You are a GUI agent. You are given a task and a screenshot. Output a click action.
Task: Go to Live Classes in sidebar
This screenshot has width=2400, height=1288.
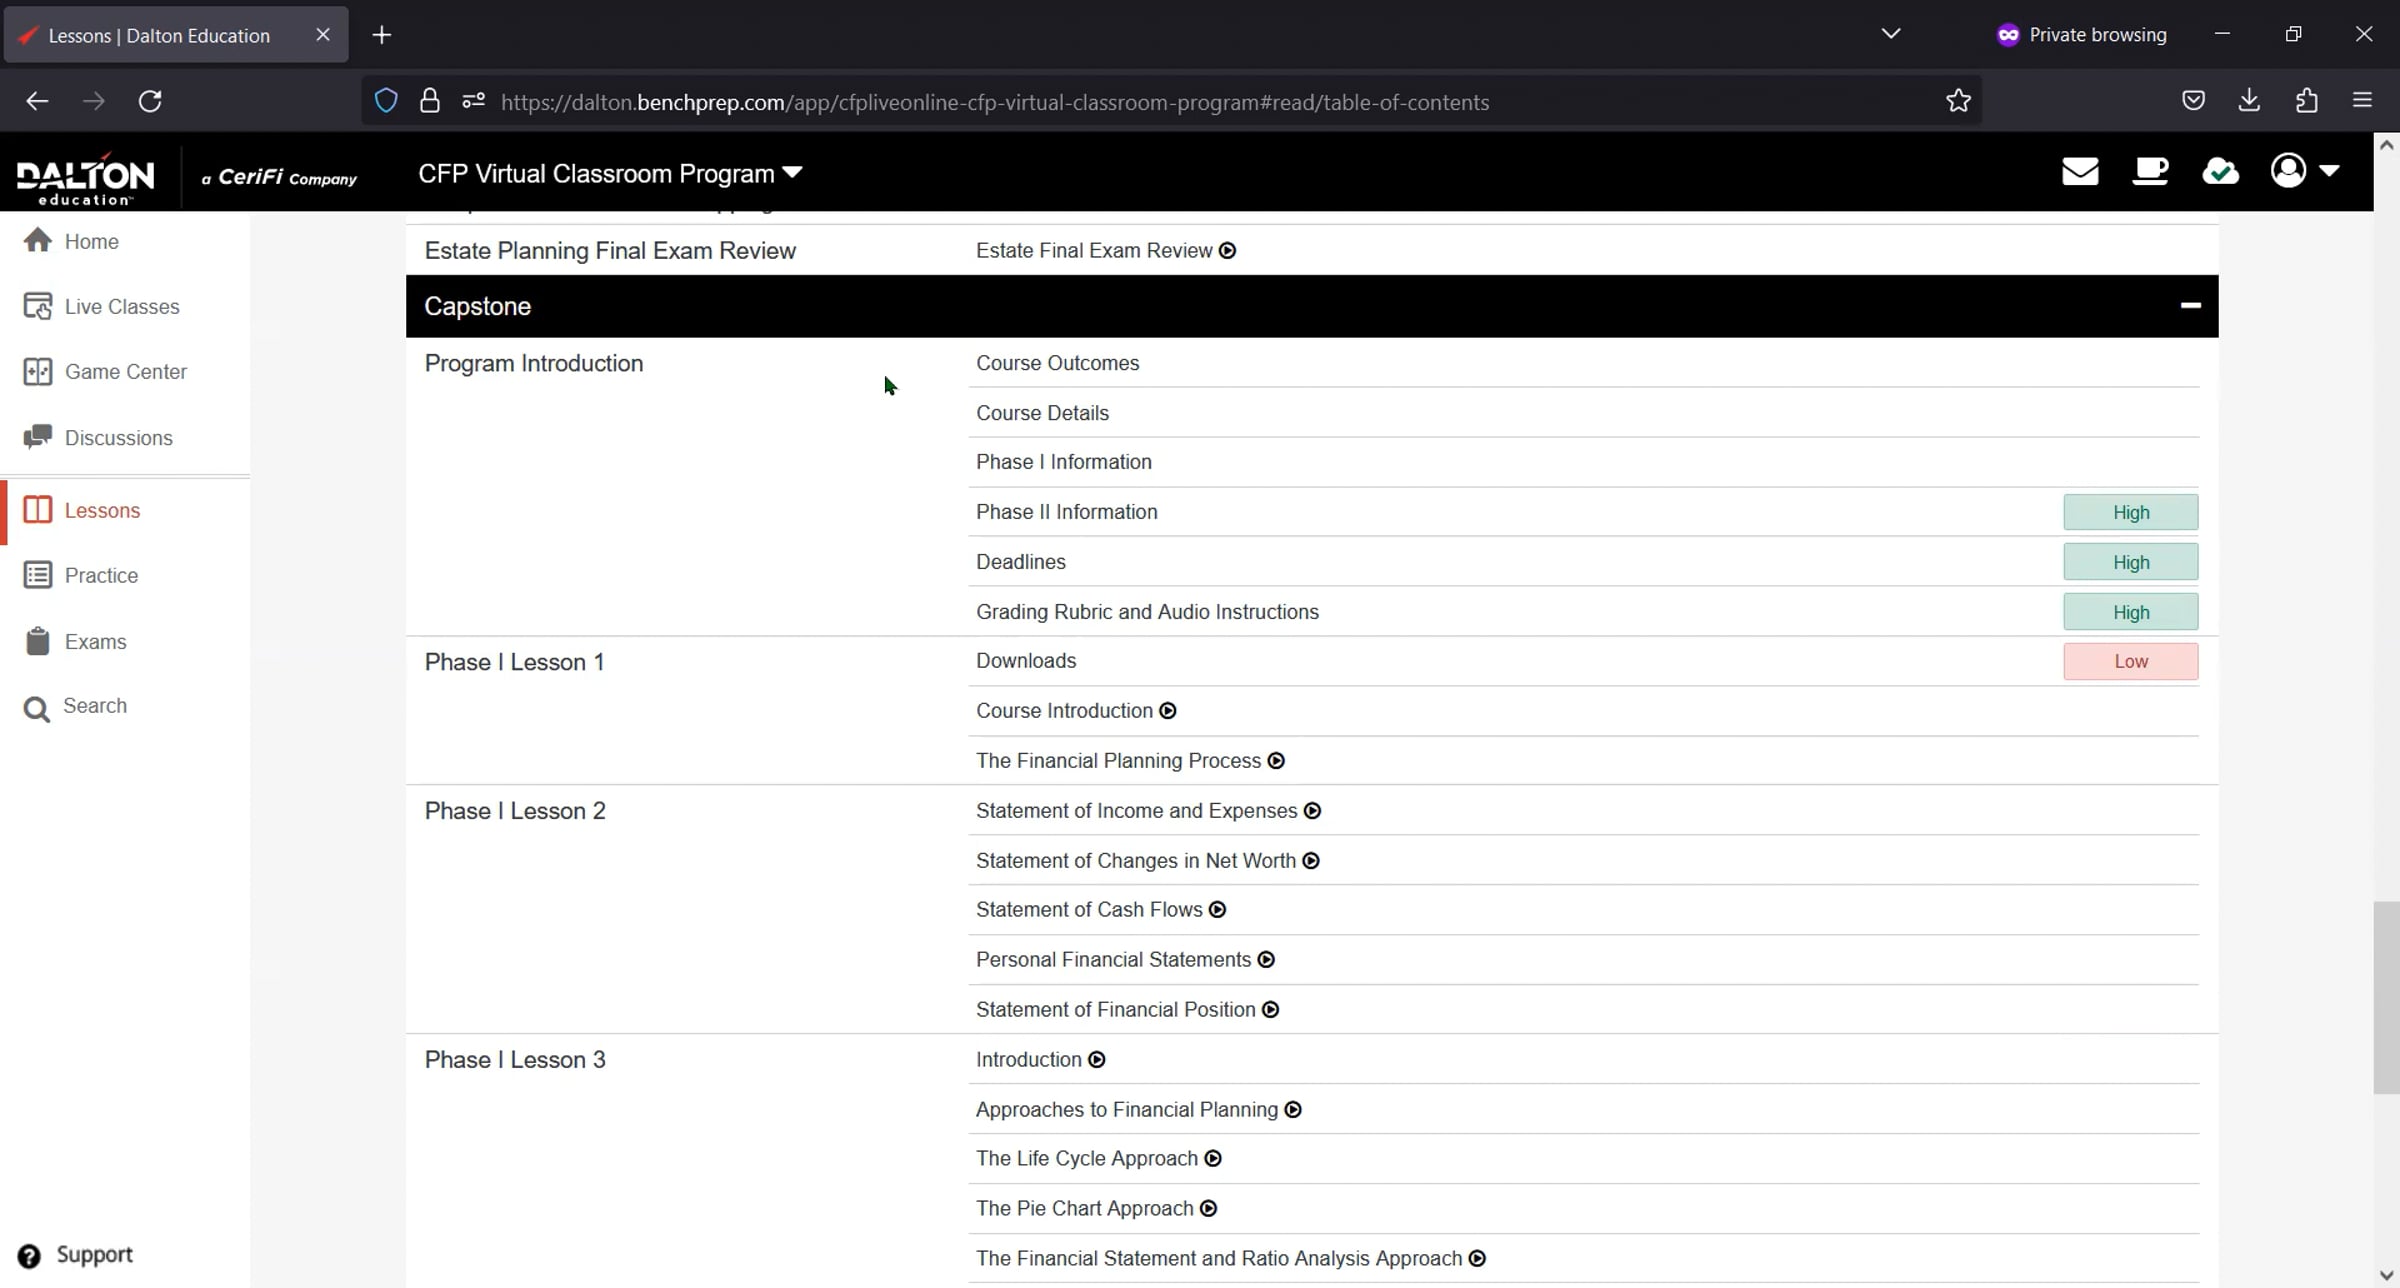(x=121, y=307)
